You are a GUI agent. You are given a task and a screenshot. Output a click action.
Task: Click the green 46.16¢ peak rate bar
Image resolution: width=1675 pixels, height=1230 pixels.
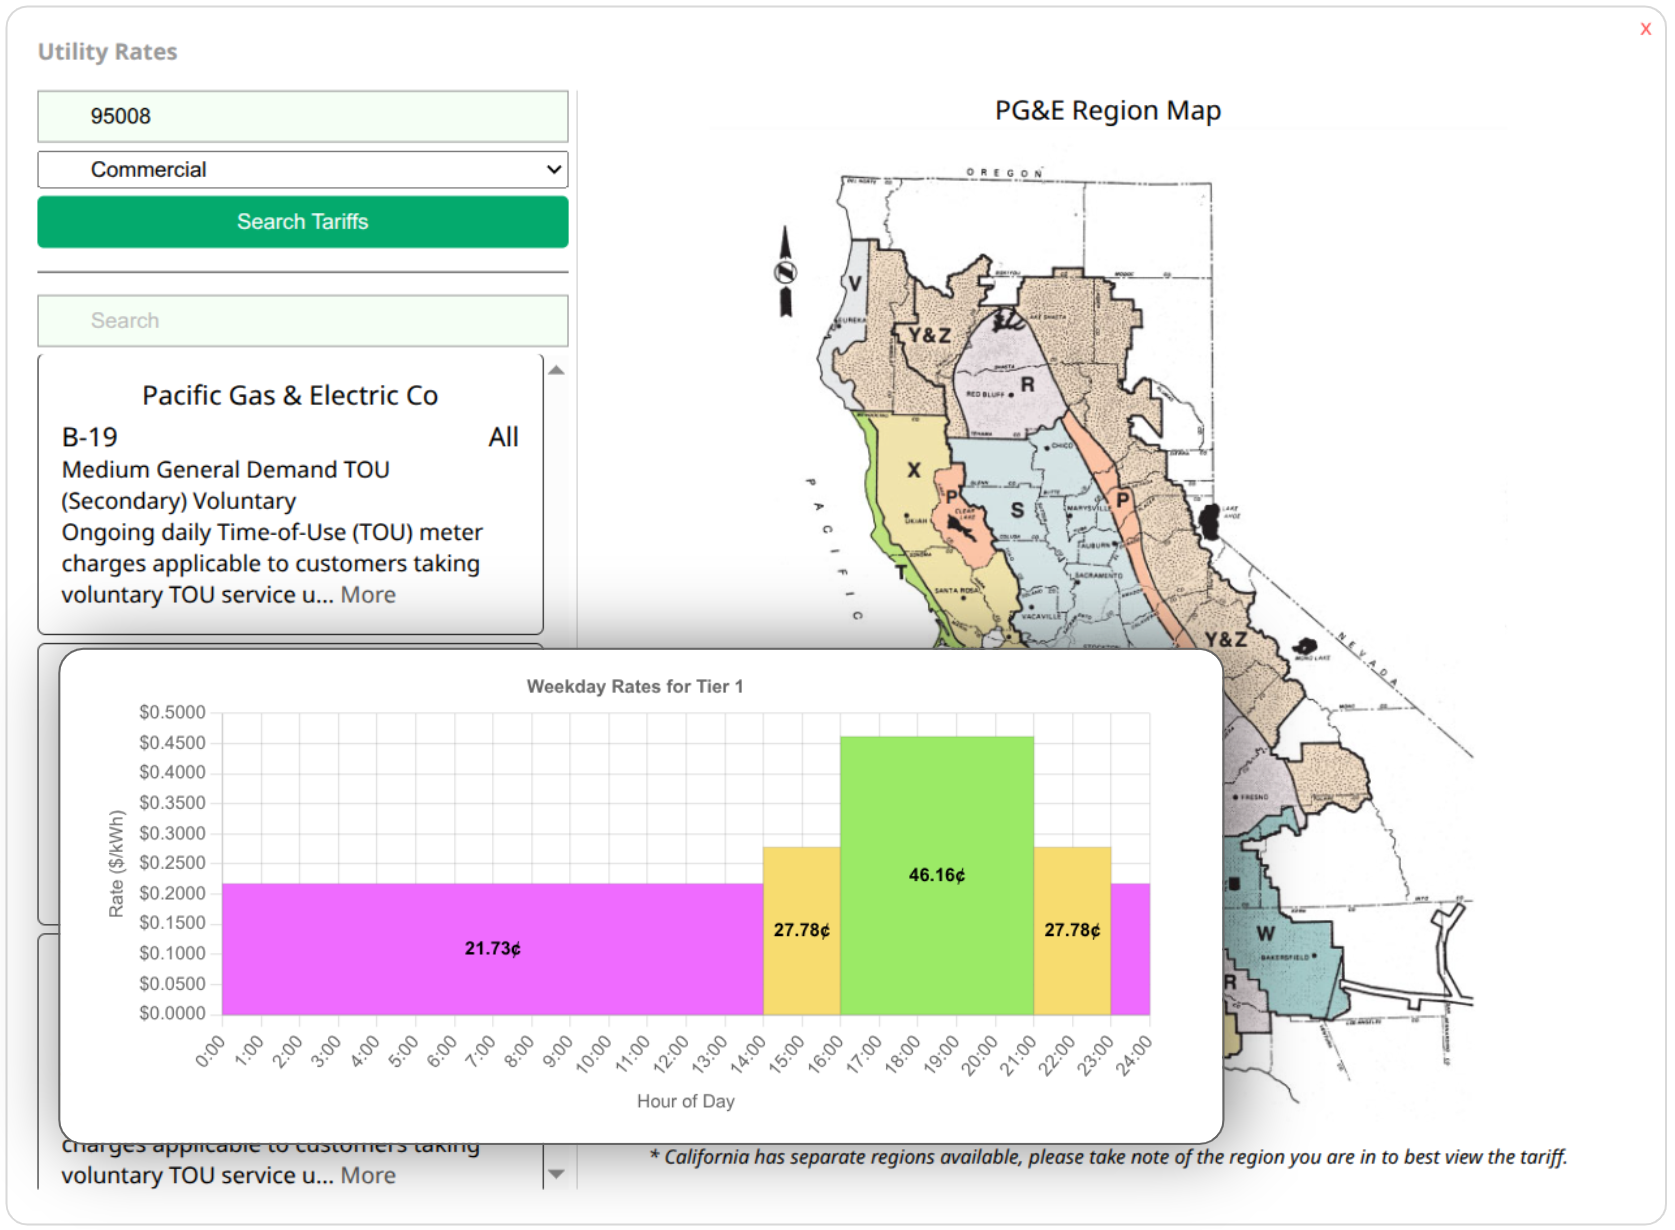(936, 875)
